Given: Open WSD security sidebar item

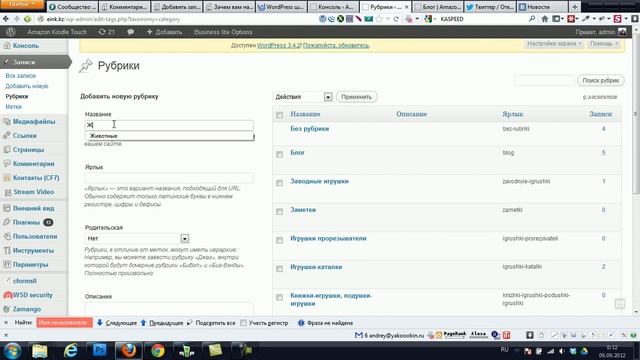Looking at the screenshot, I should tap(32, 295).
